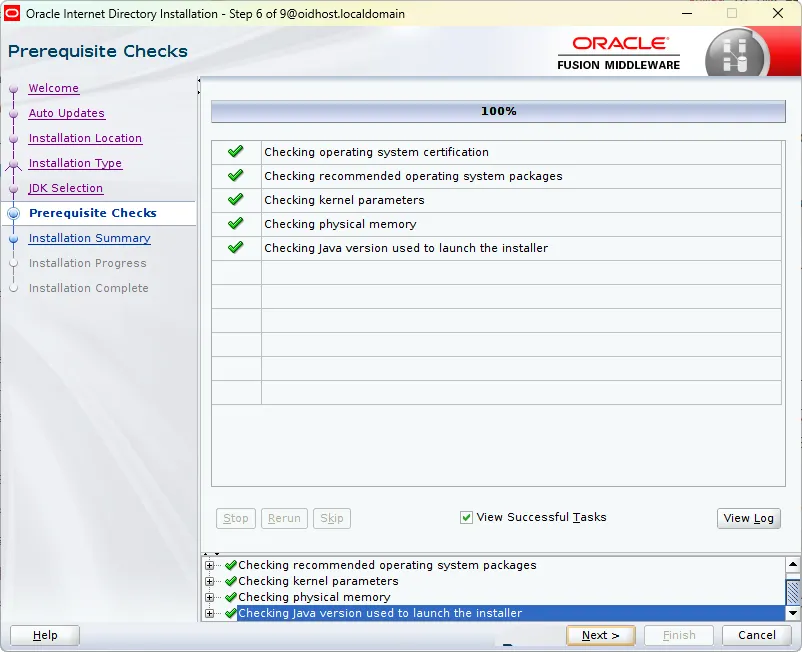Select the Prerequisite Checks step
The image size is (802, 652).
click(x=93, y=213)
